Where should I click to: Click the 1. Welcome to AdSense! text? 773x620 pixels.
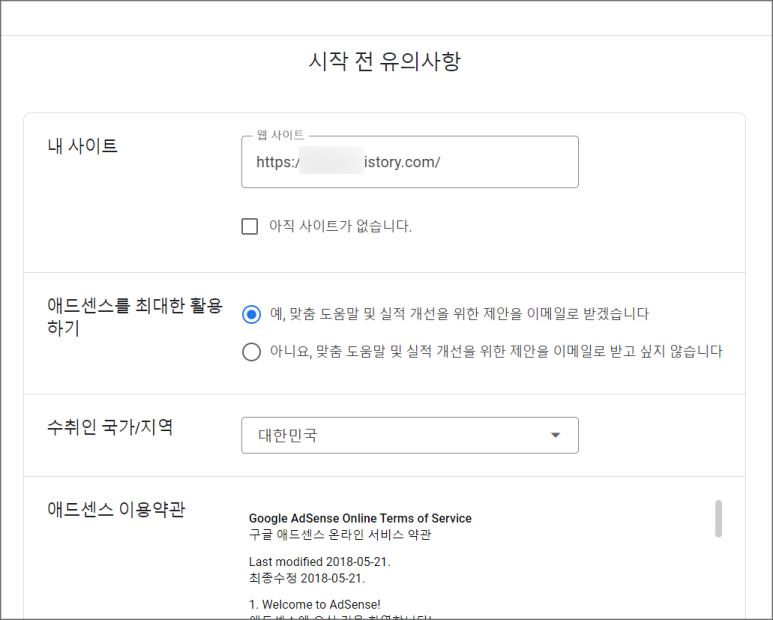(315, 604)
